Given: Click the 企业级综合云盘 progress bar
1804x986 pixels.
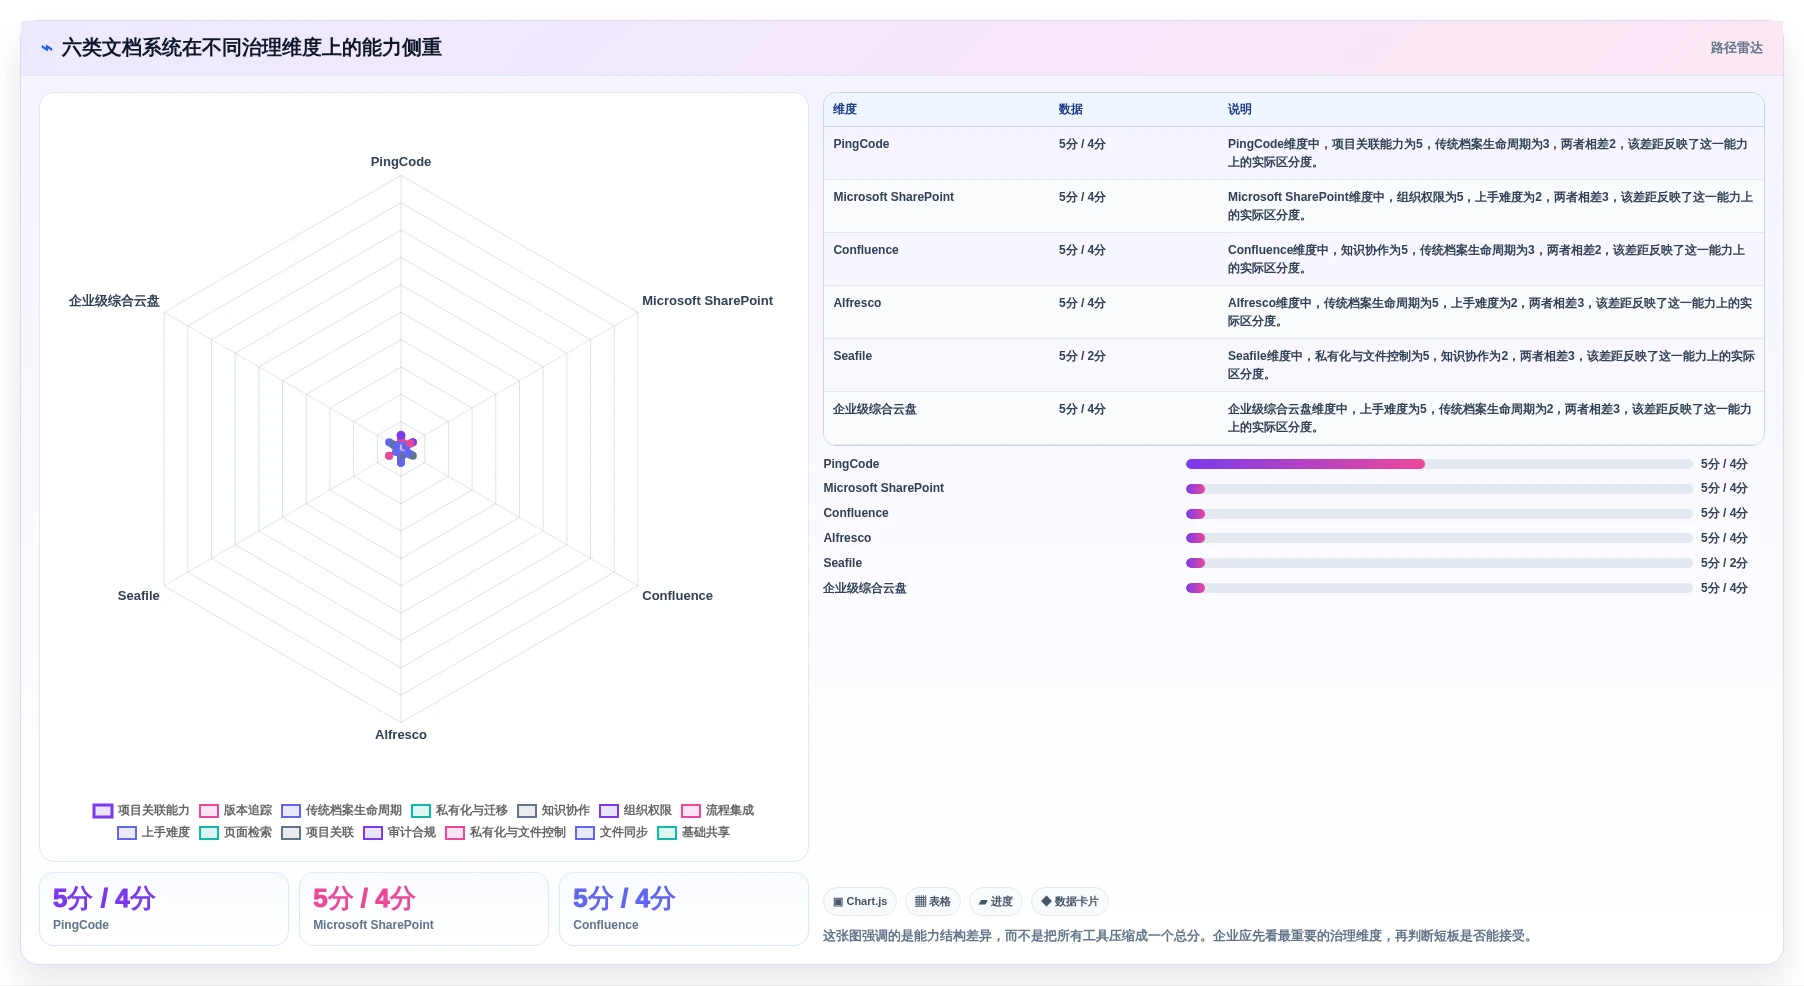Looking at the screenshot, I should pyautogui.click(x=1439, y=588).
